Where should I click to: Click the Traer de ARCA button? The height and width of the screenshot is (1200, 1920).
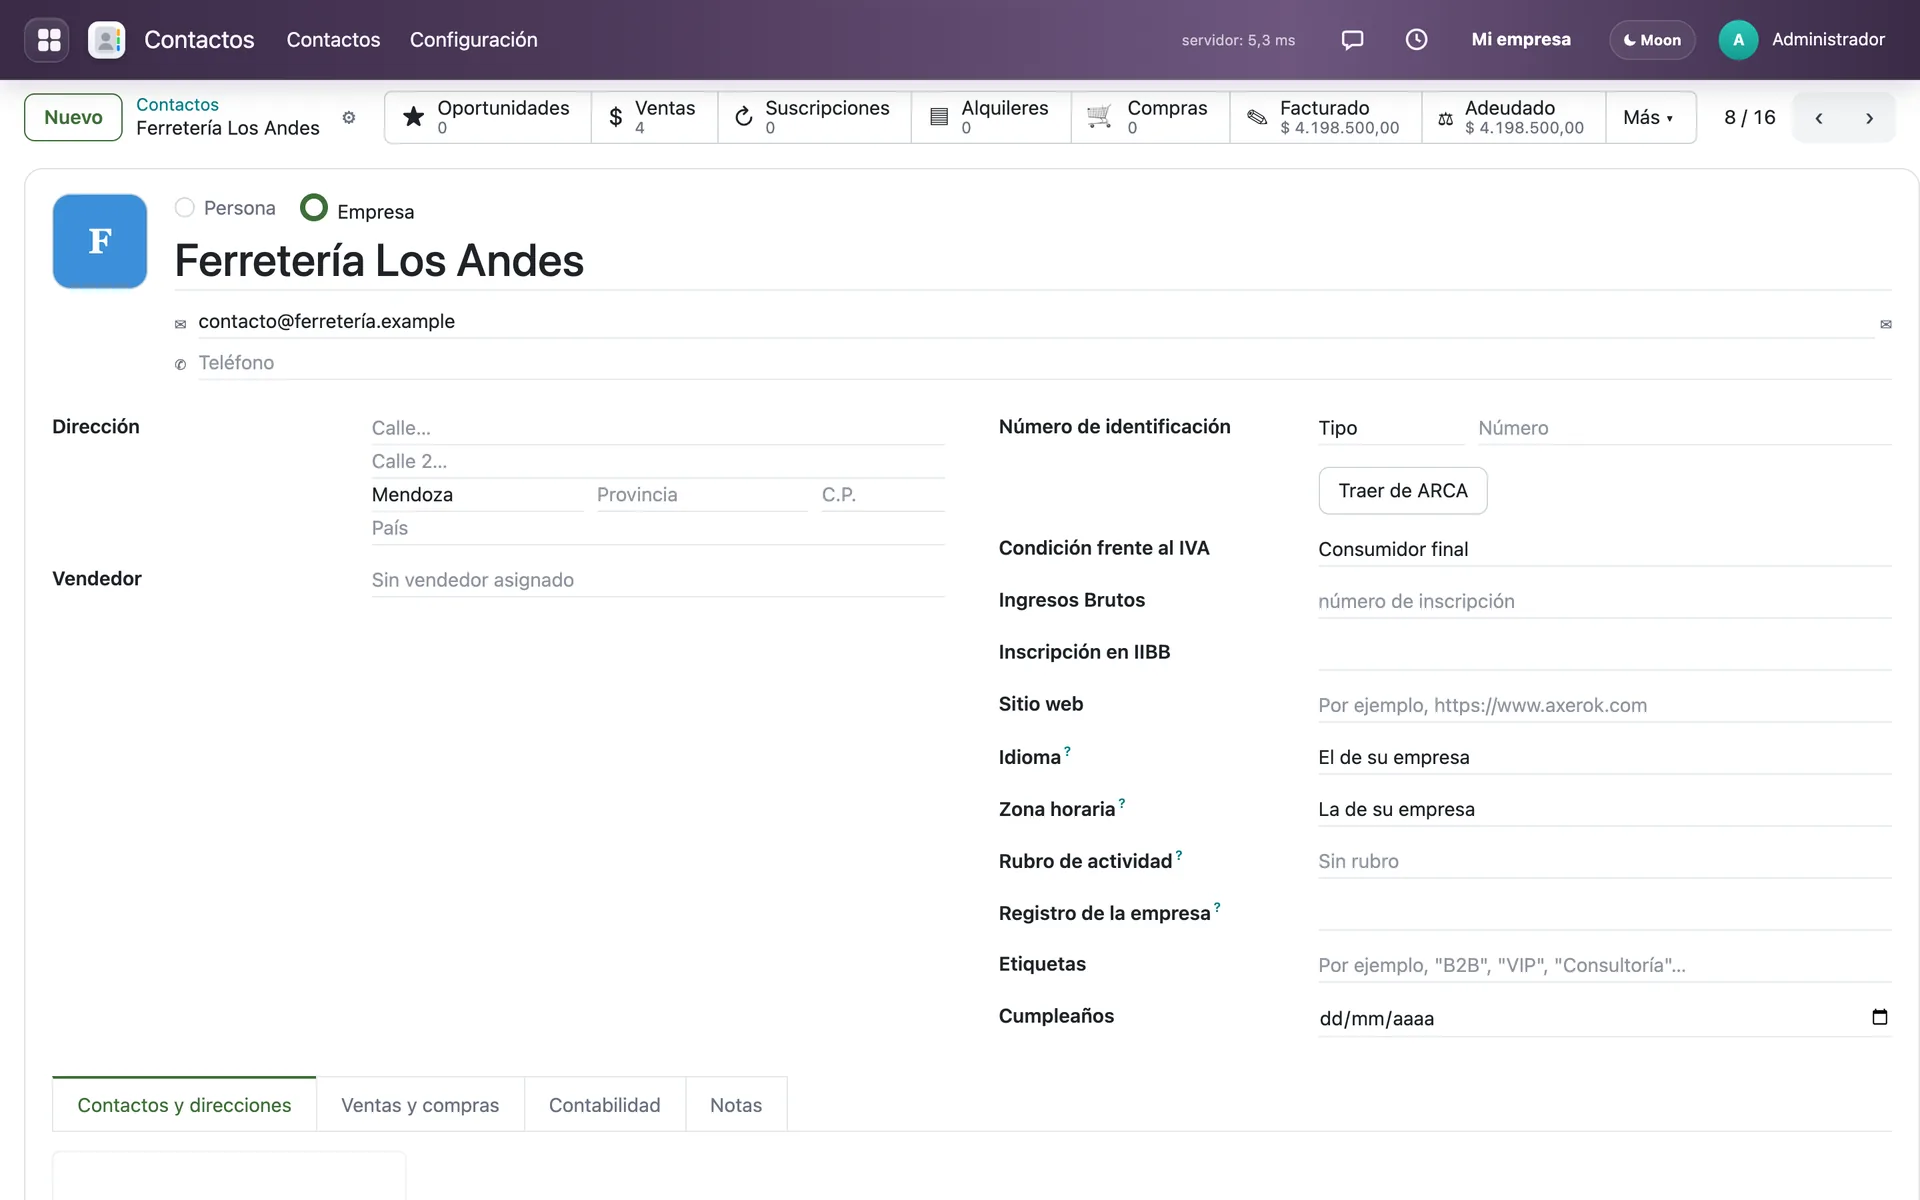pyautogui.click(x=1402, y=491)
